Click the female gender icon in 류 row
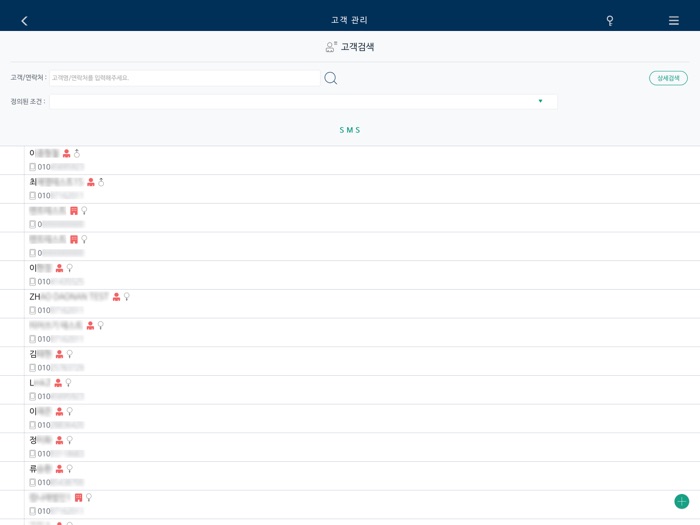The height and width of the screenshot is (525, 700). 70,469
